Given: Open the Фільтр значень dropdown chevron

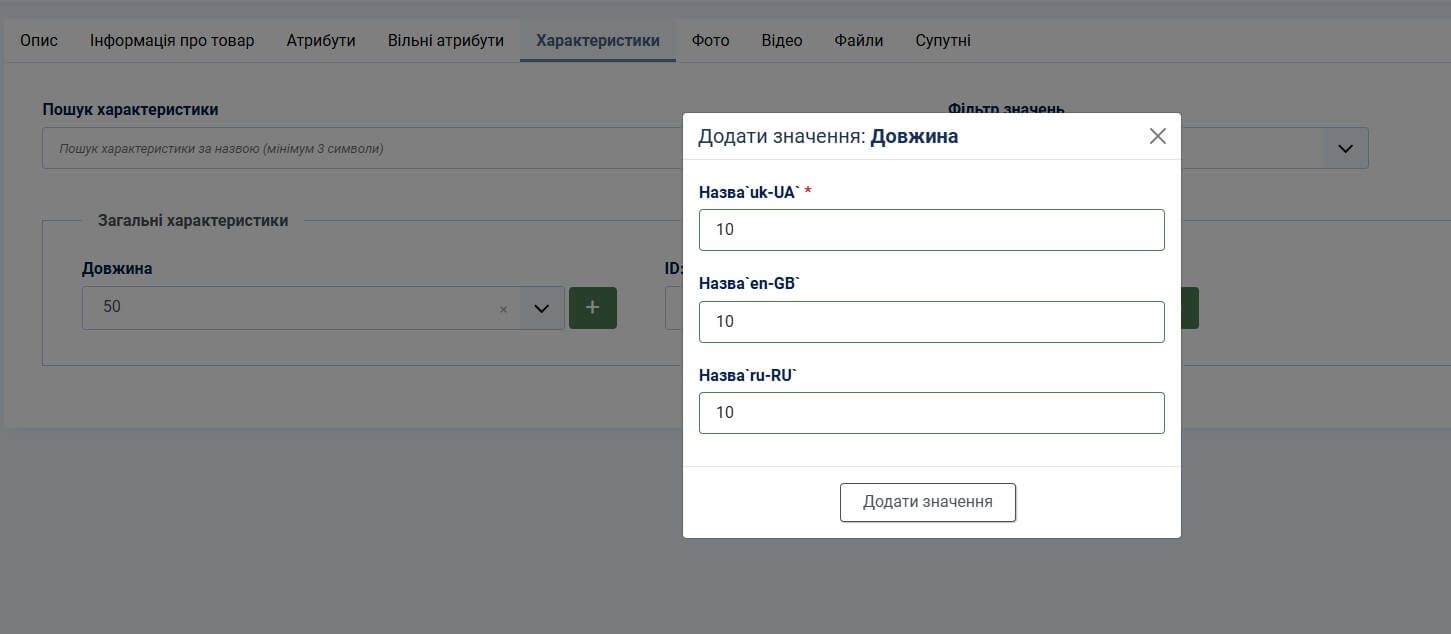Looking at the screenshot, I should [x=1345, y=148].
